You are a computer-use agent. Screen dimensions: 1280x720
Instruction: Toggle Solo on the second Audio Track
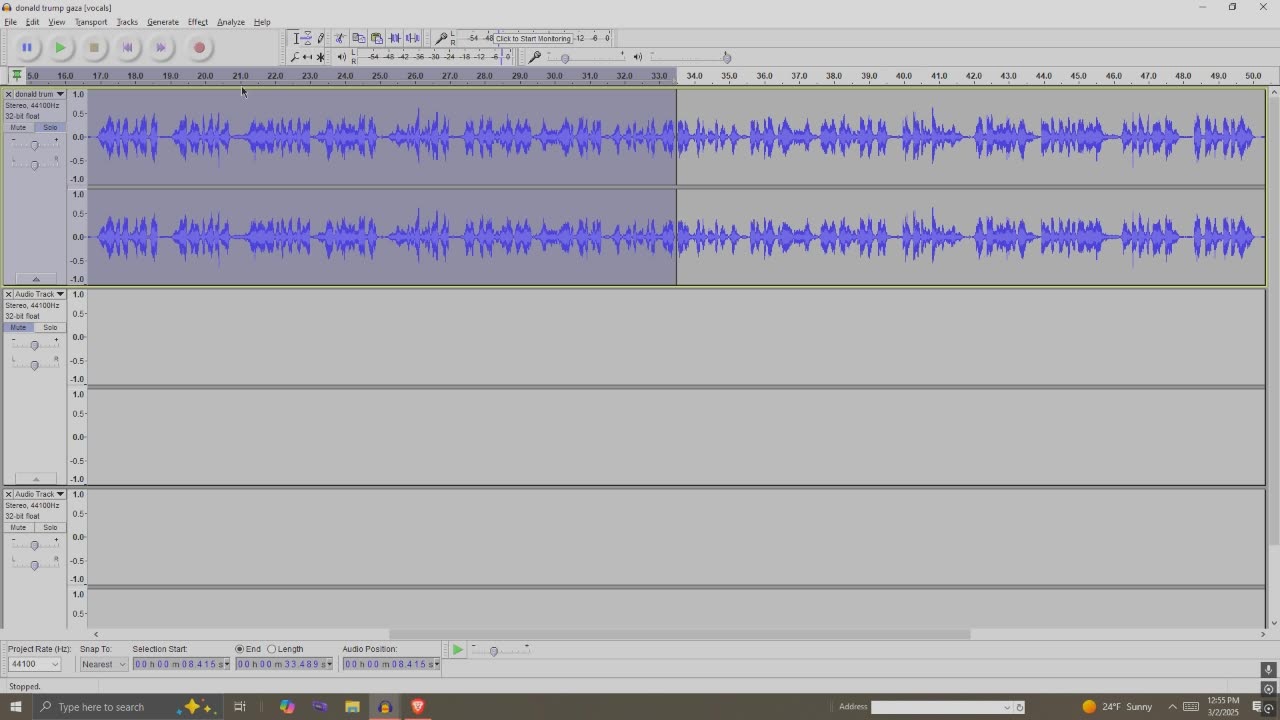click(49, 327)
